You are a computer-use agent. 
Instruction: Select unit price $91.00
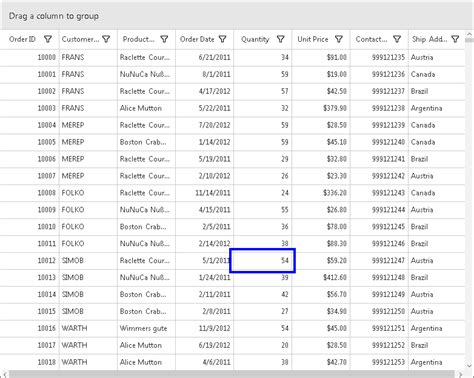pos(321,57)
